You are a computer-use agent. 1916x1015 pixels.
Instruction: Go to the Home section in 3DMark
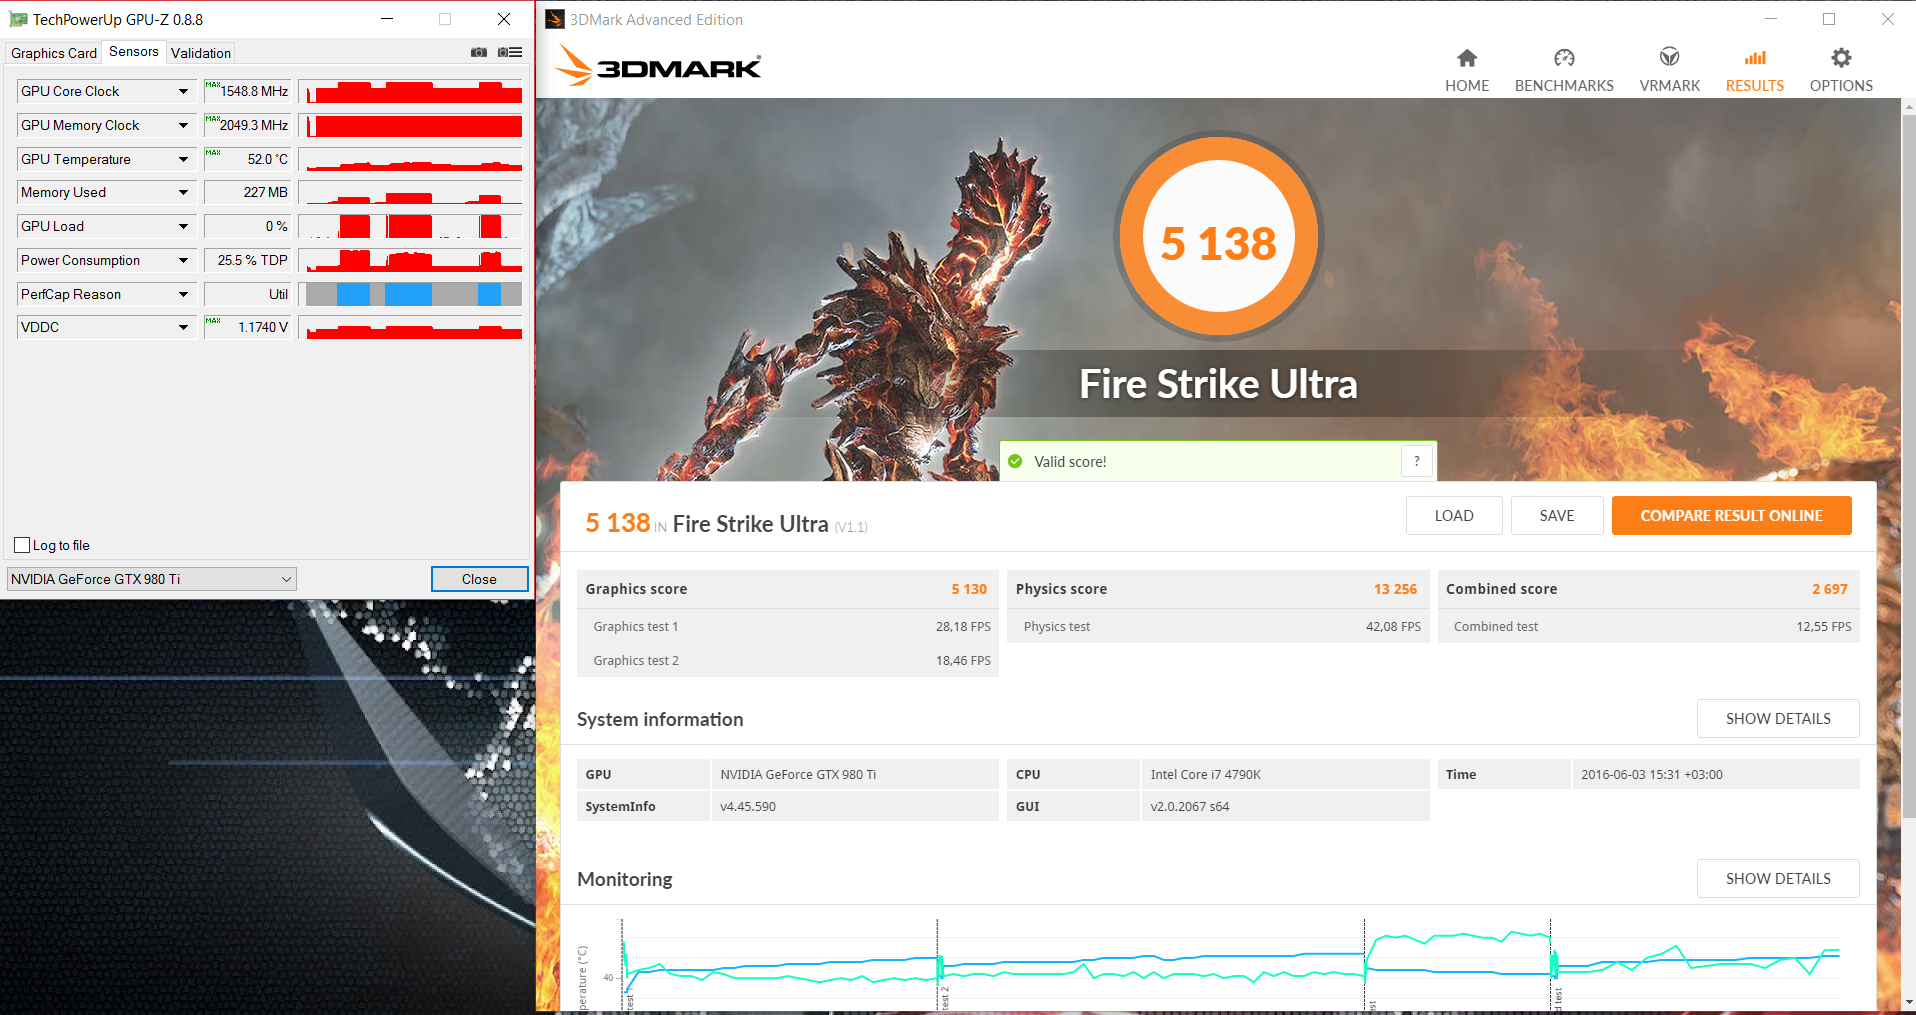[1467, 70]
